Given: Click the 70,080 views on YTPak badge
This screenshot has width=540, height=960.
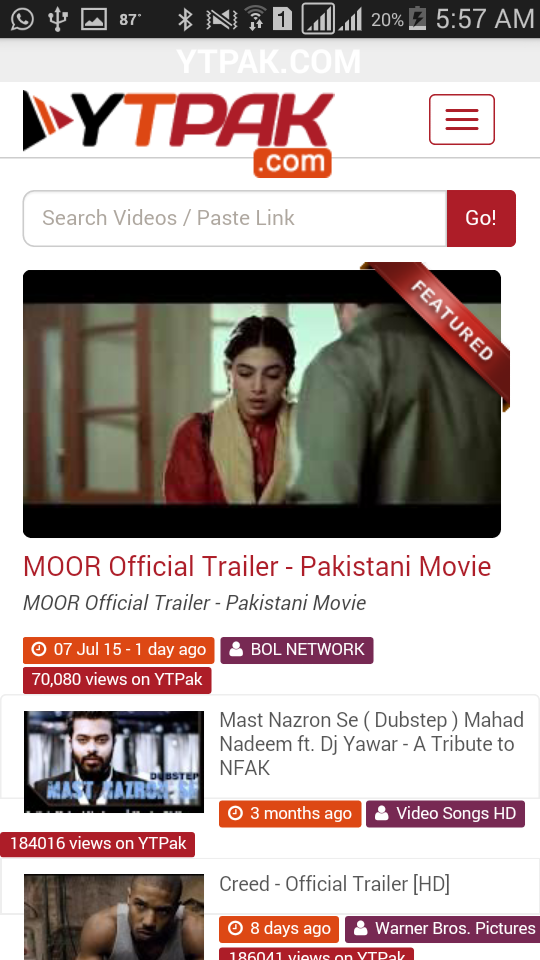Looking at the screenshot, I should [x=117, y=680].
